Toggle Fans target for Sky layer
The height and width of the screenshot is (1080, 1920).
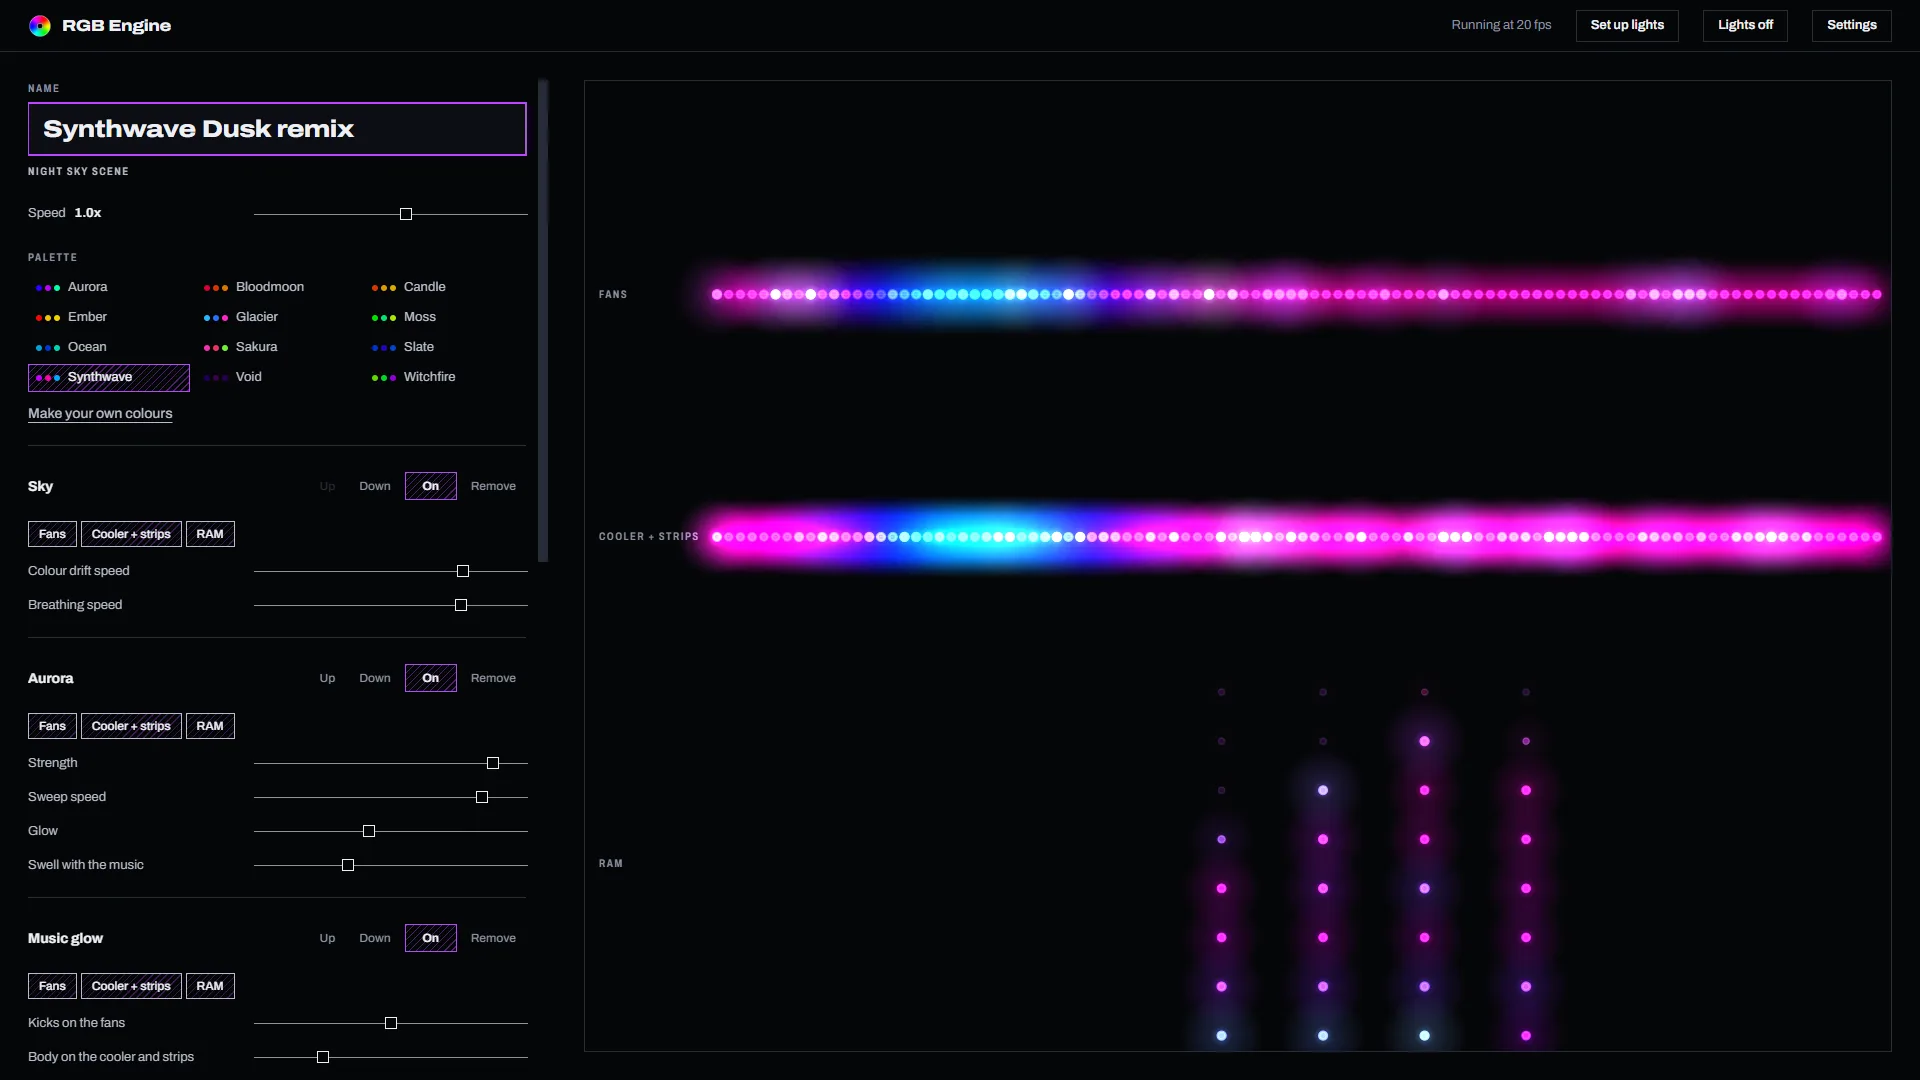click(52, 534)
